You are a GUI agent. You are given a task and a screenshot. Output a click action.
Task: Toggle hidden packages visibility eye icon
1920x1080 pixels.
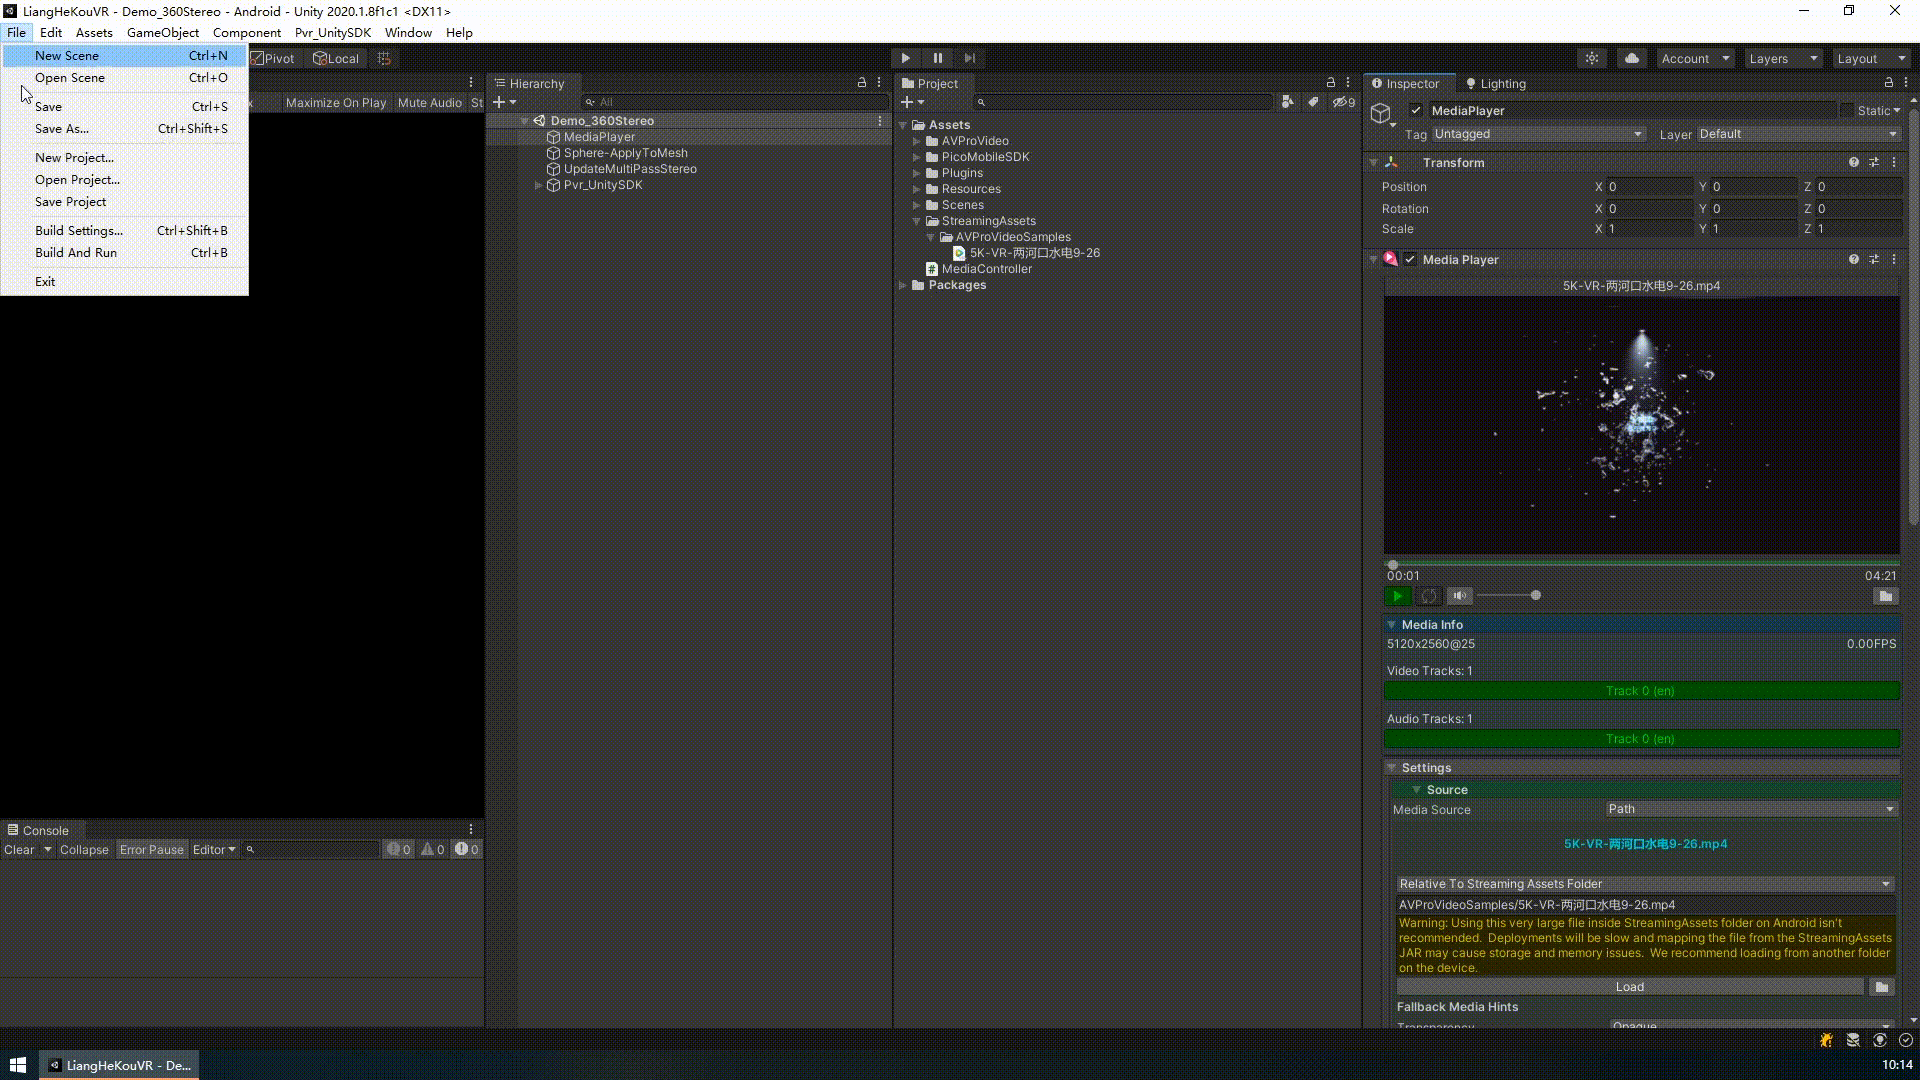point(1344,102)
